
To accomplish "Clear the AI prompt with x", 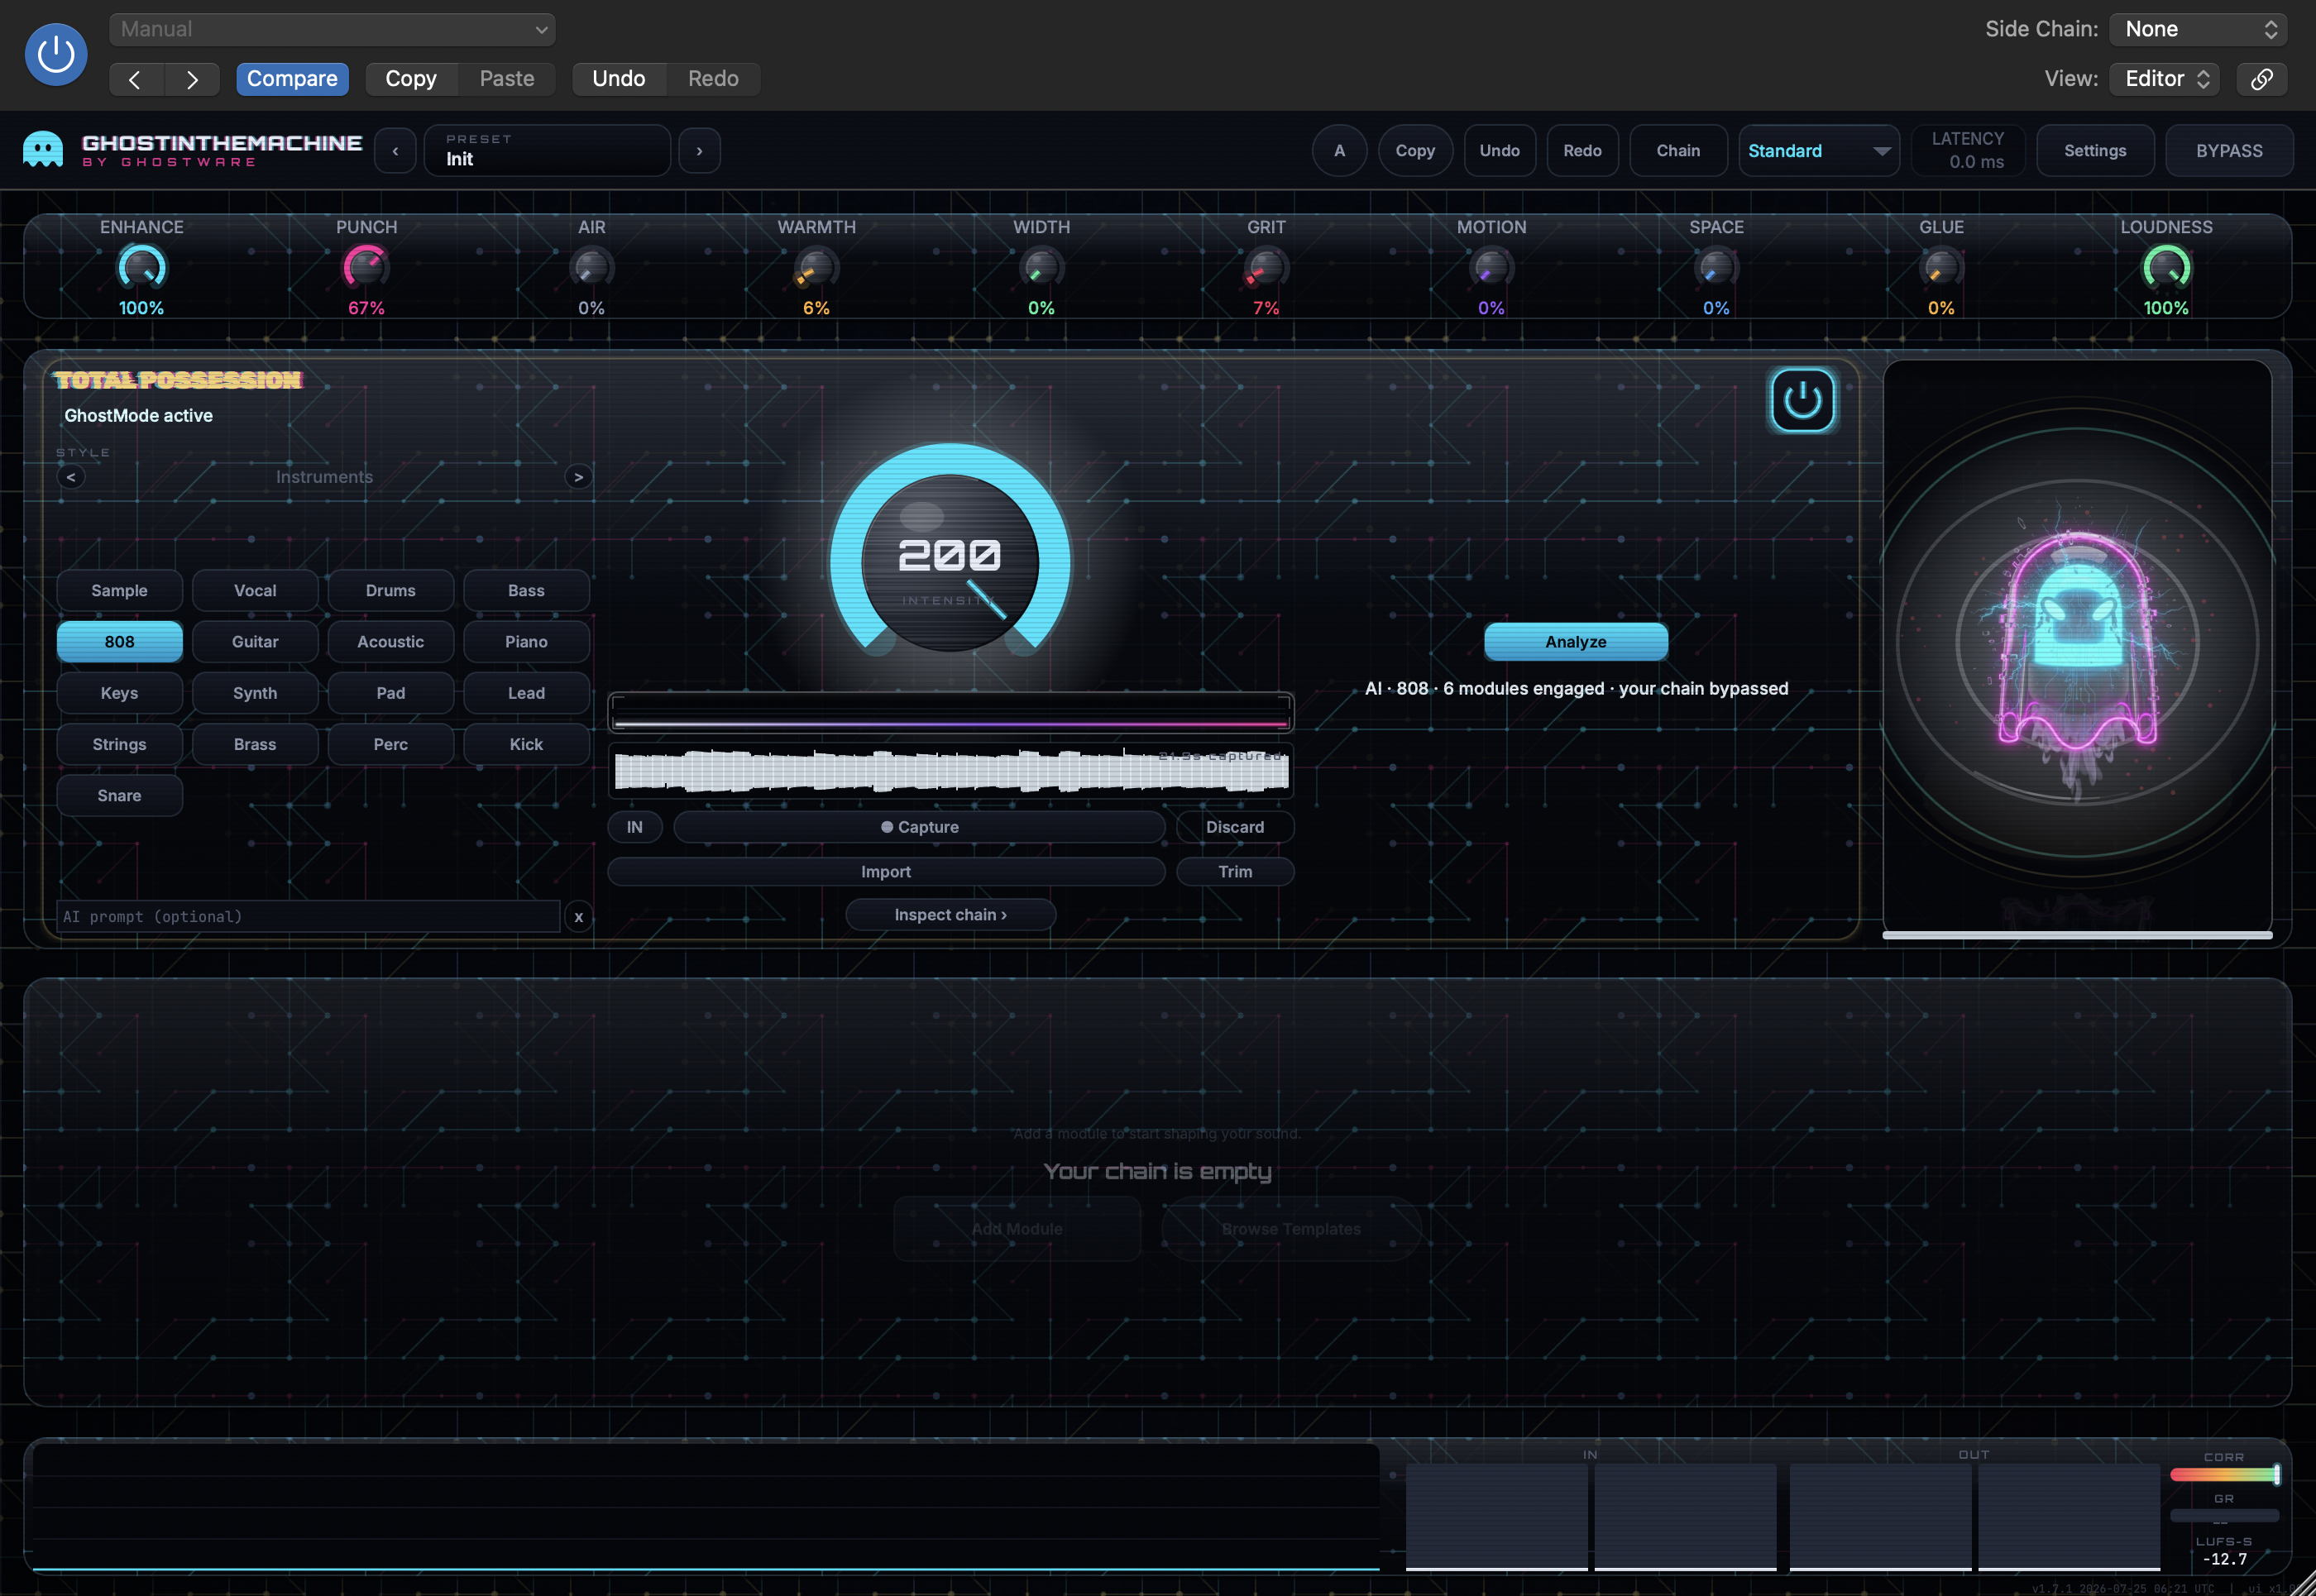I will 578,917.
